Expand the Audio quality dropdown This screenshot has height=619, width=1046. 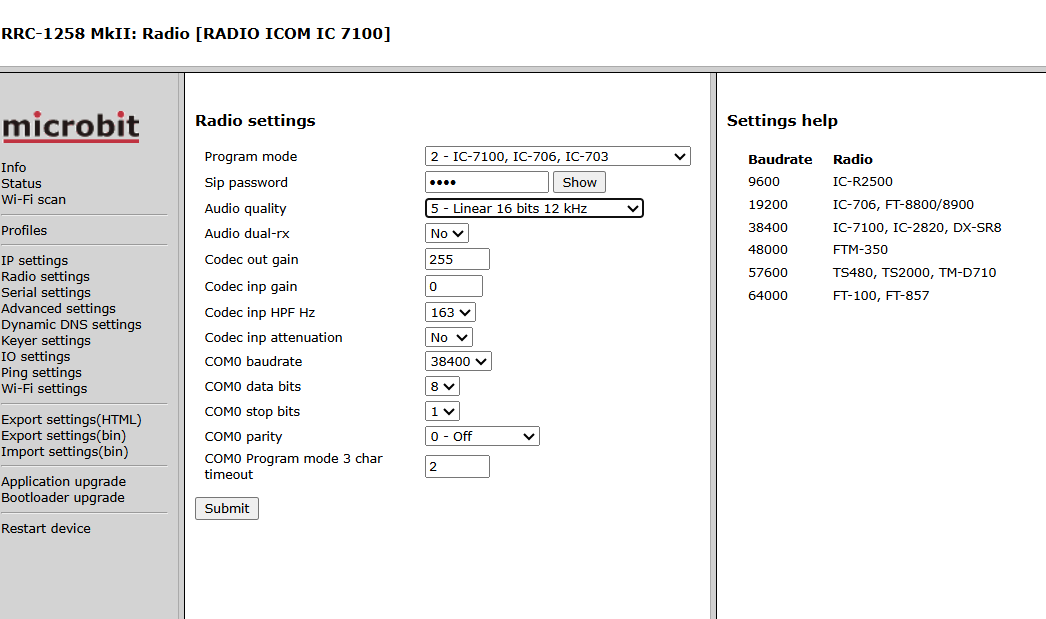(x=534, y=208)
